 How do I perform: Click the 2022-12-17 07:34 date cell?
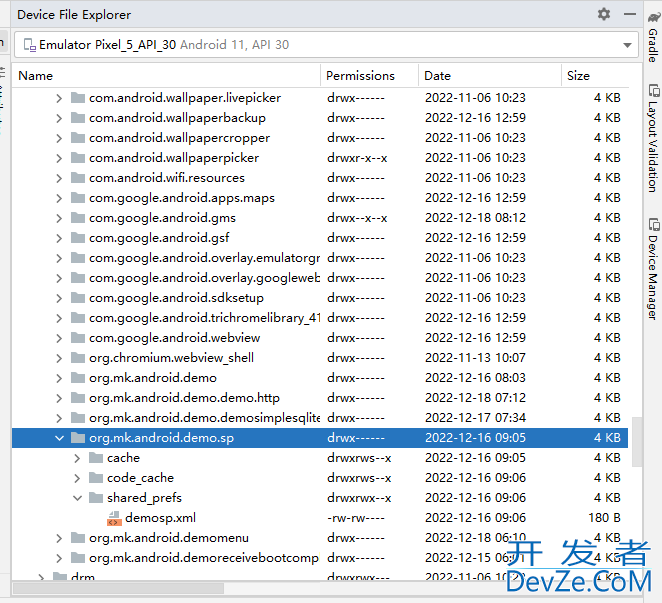click(x=475, y=418)
